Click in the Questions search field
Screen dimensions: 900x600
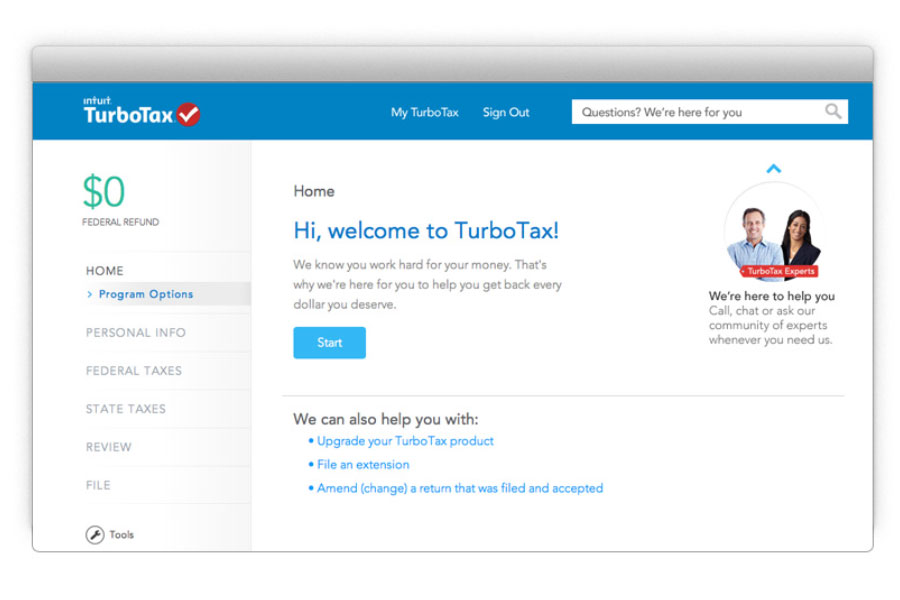(x=709, y=111)
